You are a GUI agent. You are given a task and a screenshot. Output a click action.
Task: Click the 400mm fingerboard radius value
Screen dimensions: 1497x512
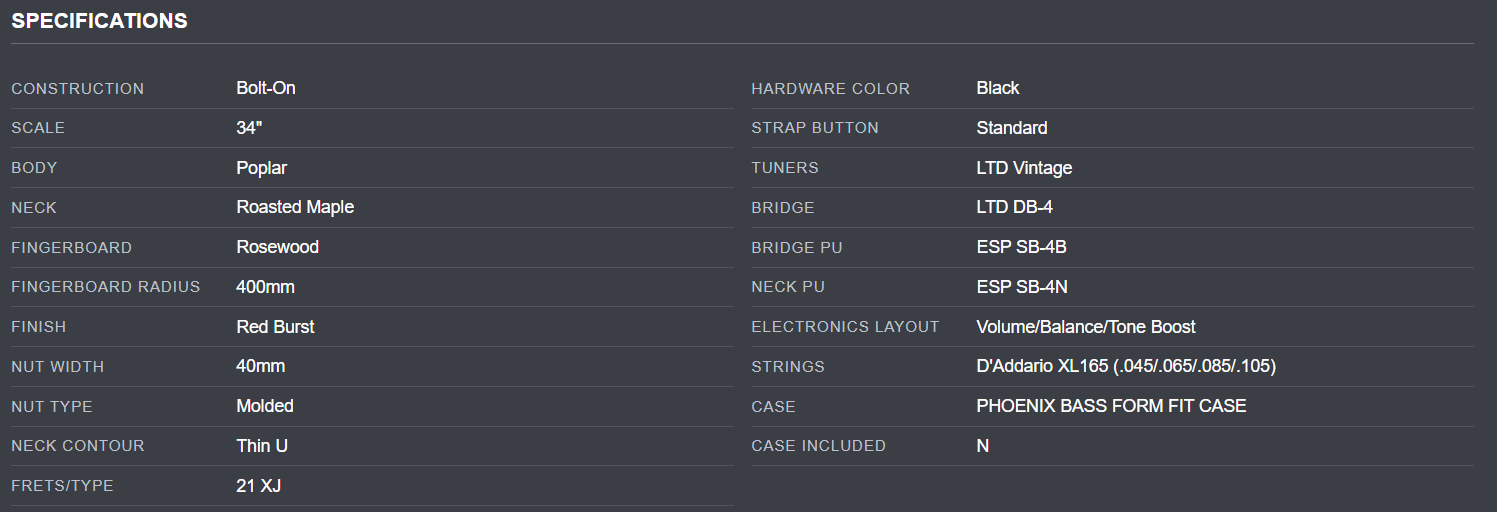pyautogui.click(x=265, y=287)
